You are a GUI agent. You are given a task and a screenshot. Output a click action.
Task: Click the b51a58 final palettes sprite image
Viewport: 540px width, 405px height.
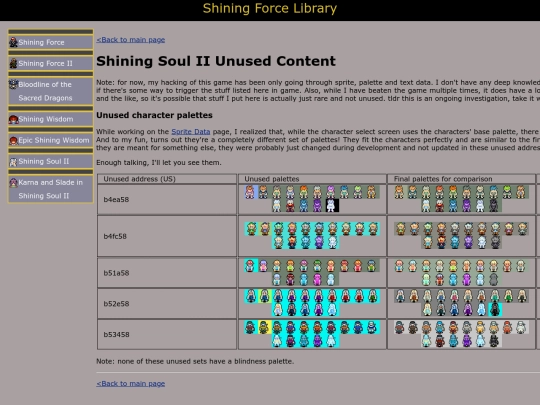click(461, 272)
